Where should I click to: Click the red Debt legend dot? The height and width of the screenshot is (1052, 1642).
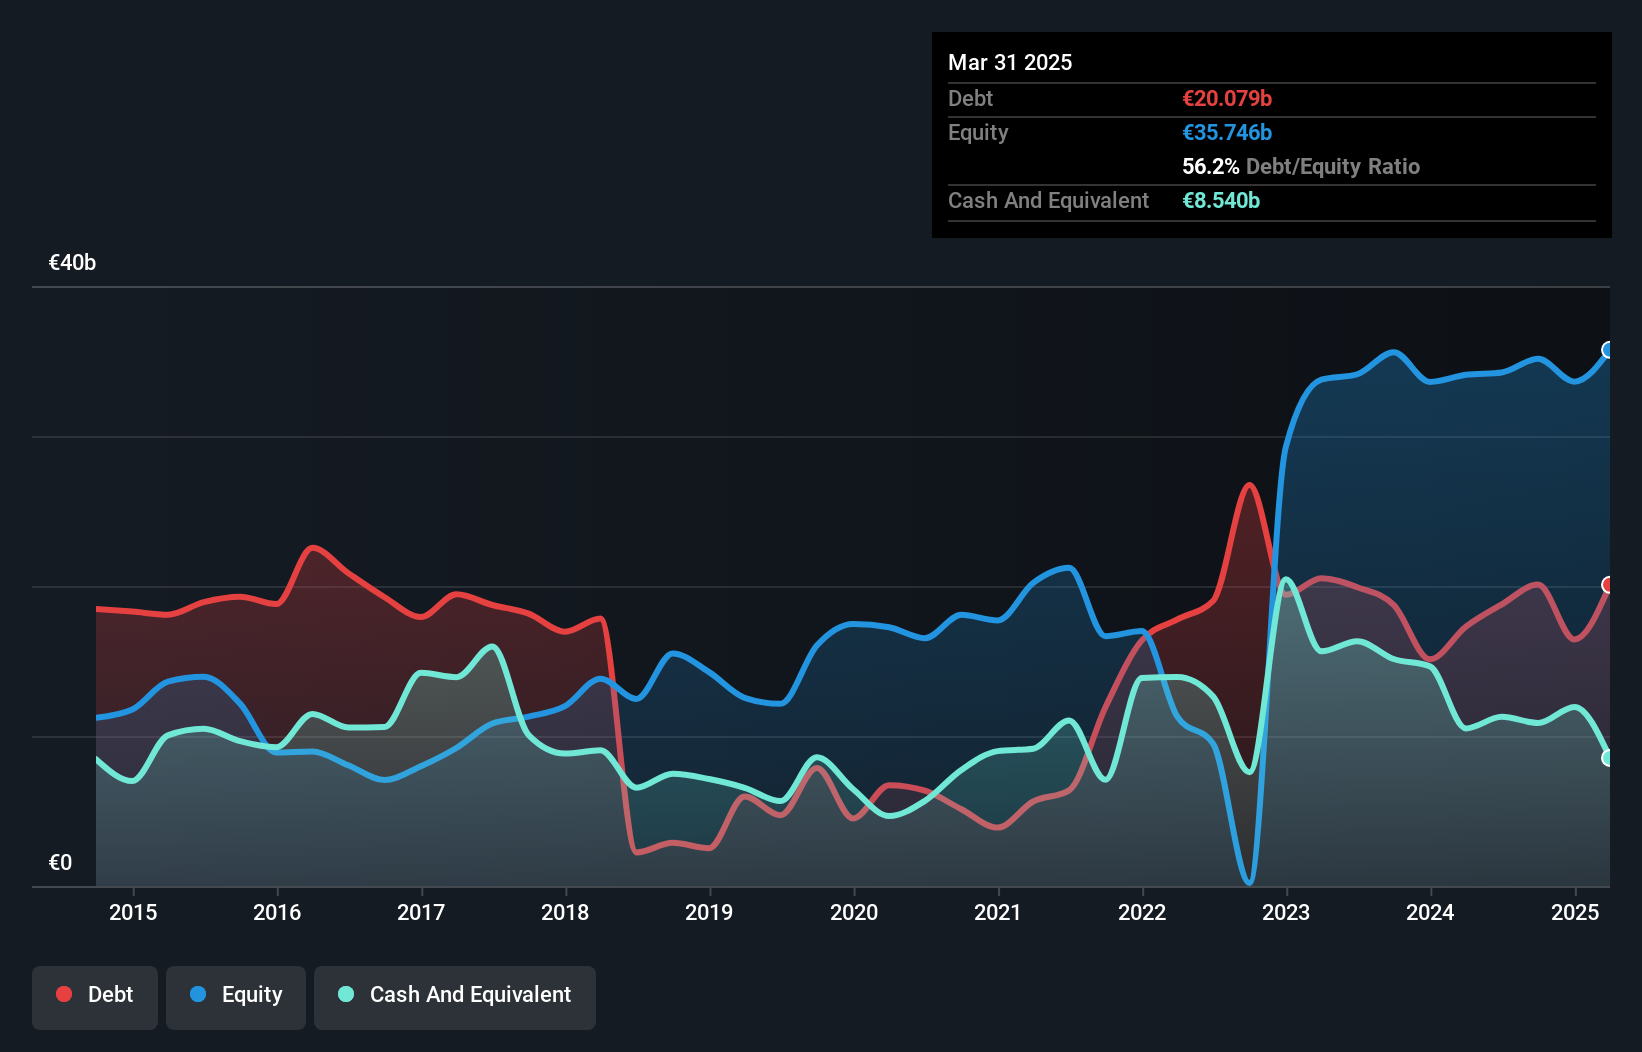point(64,994)
